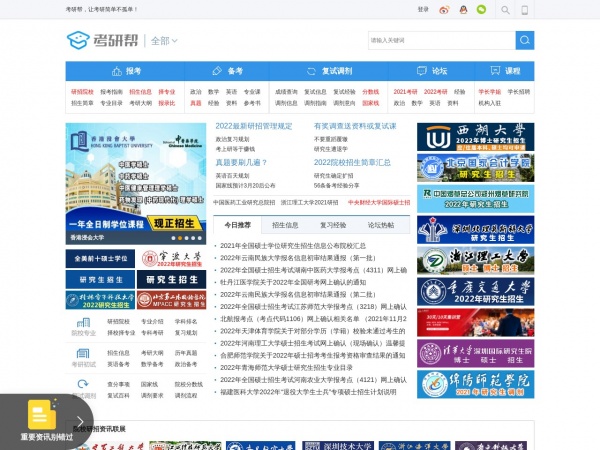Open the 北京国家会计学院 研究生招生 banner
This screenshot has height=450, width=600.
point(476,168)
